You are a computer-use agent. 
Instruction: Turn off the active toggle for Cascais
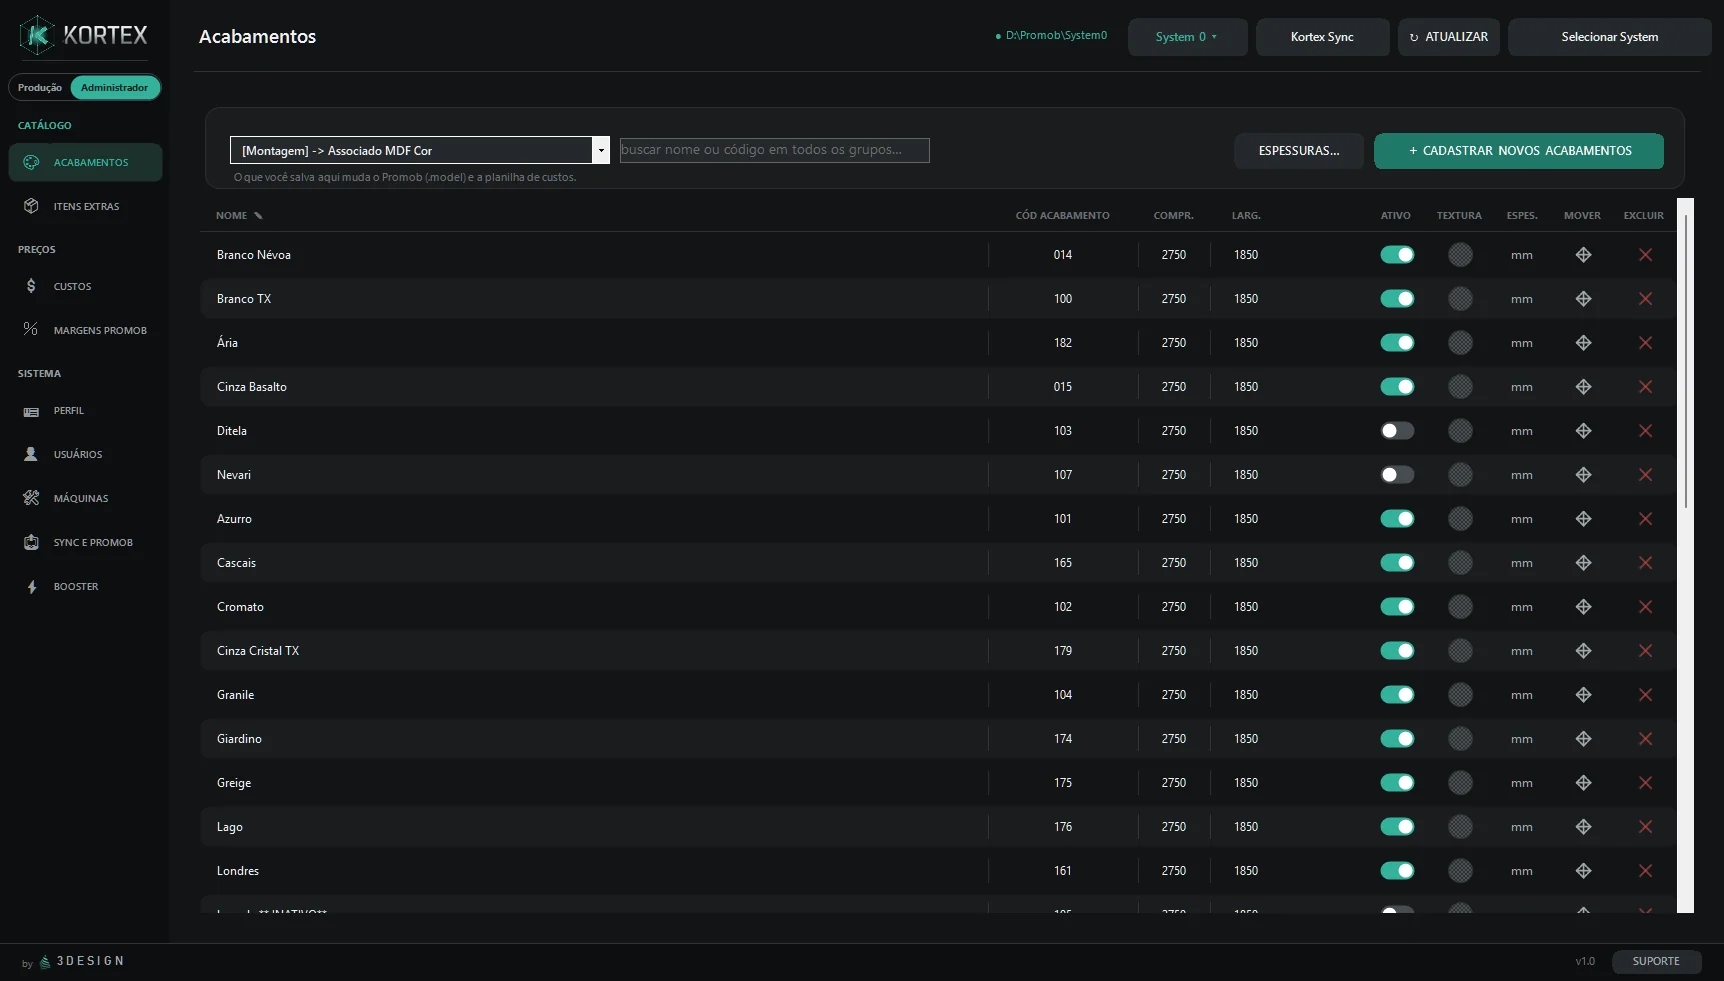1397,563
